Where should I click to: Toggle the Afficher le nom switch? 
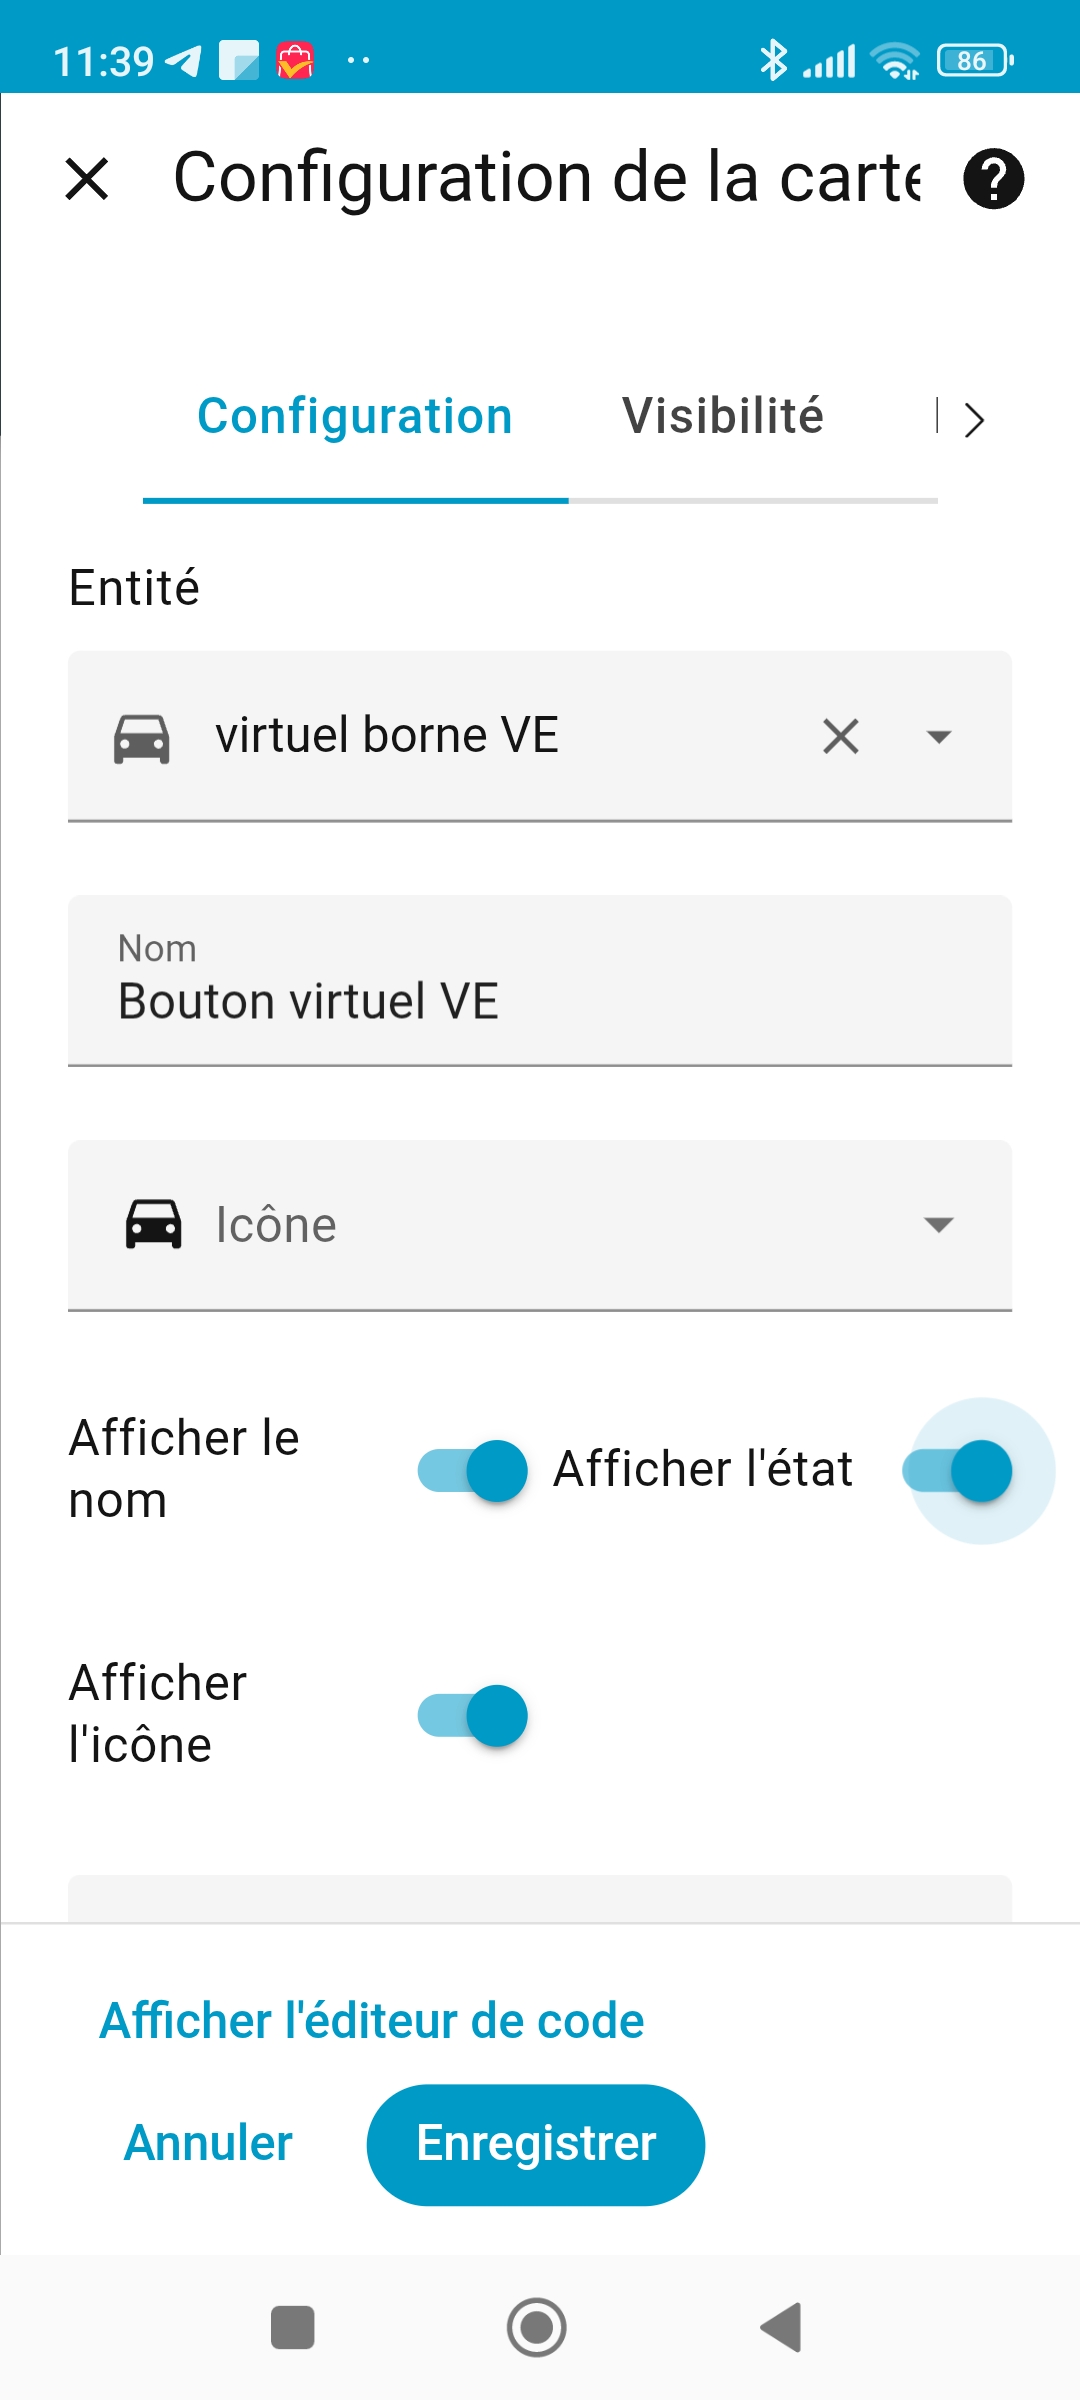(x=472, y=1470)
